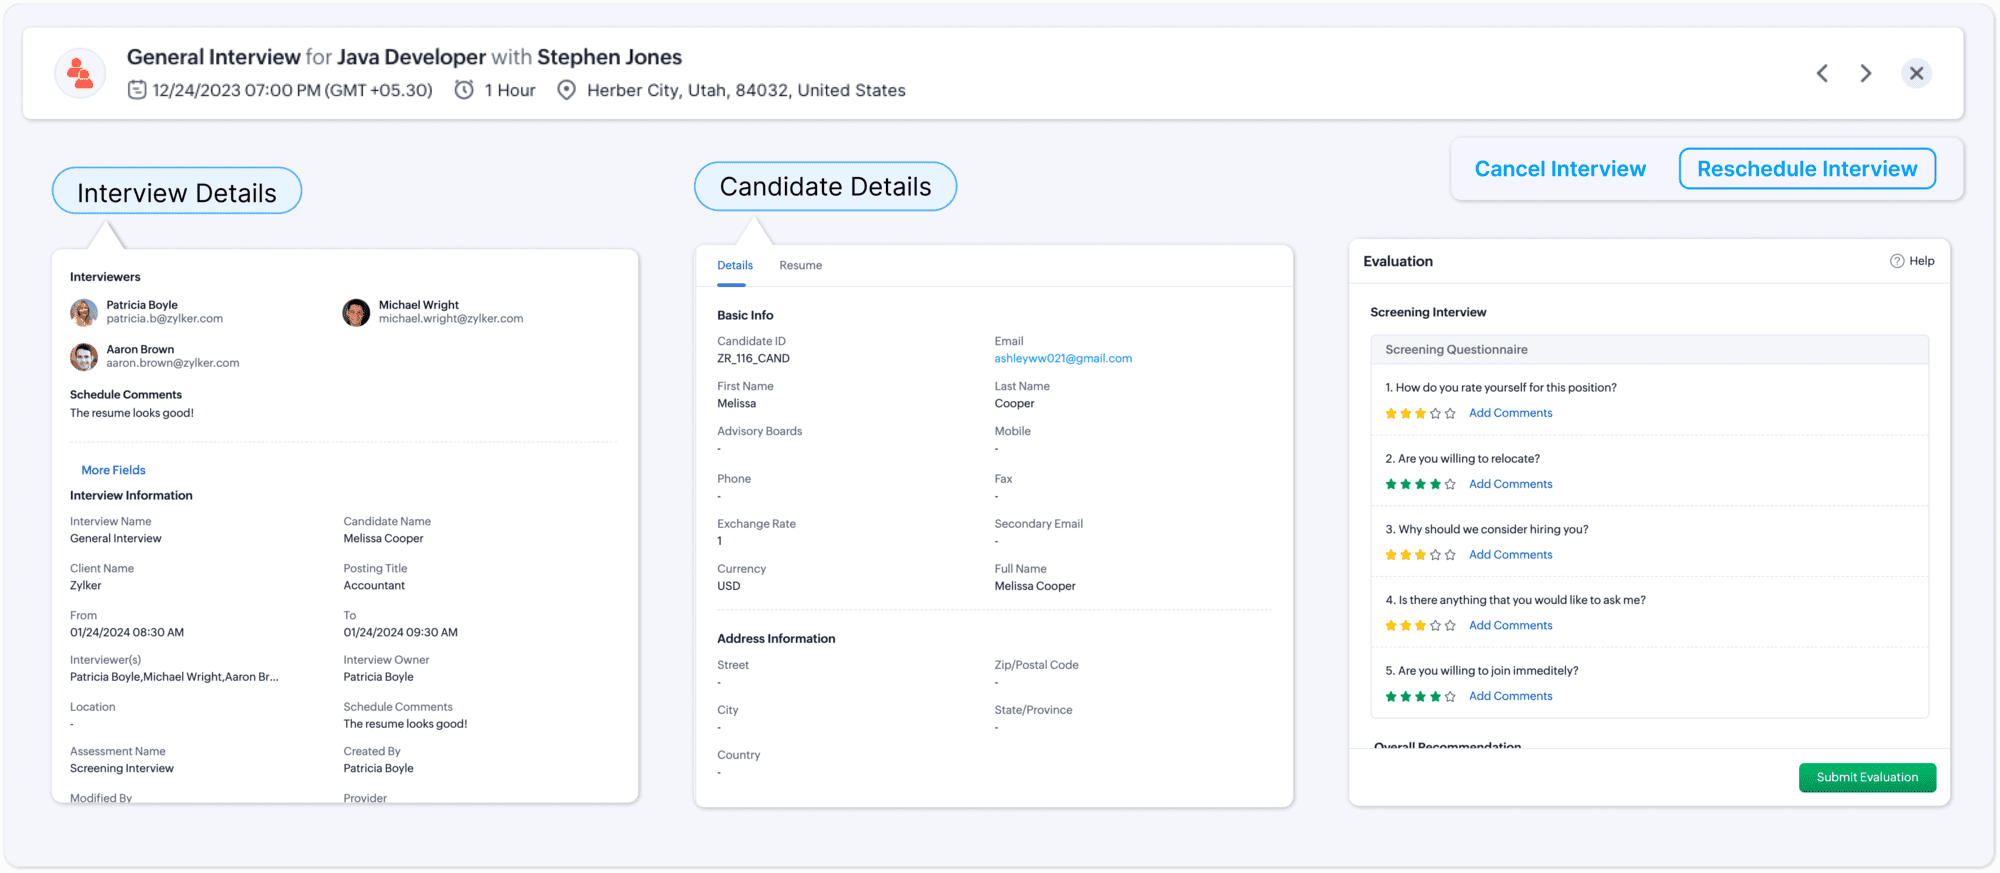The height and width of the screenshot is (873, 2000).
Task: Go to next interview with right chevron
Action: (x=1865, y=73)
